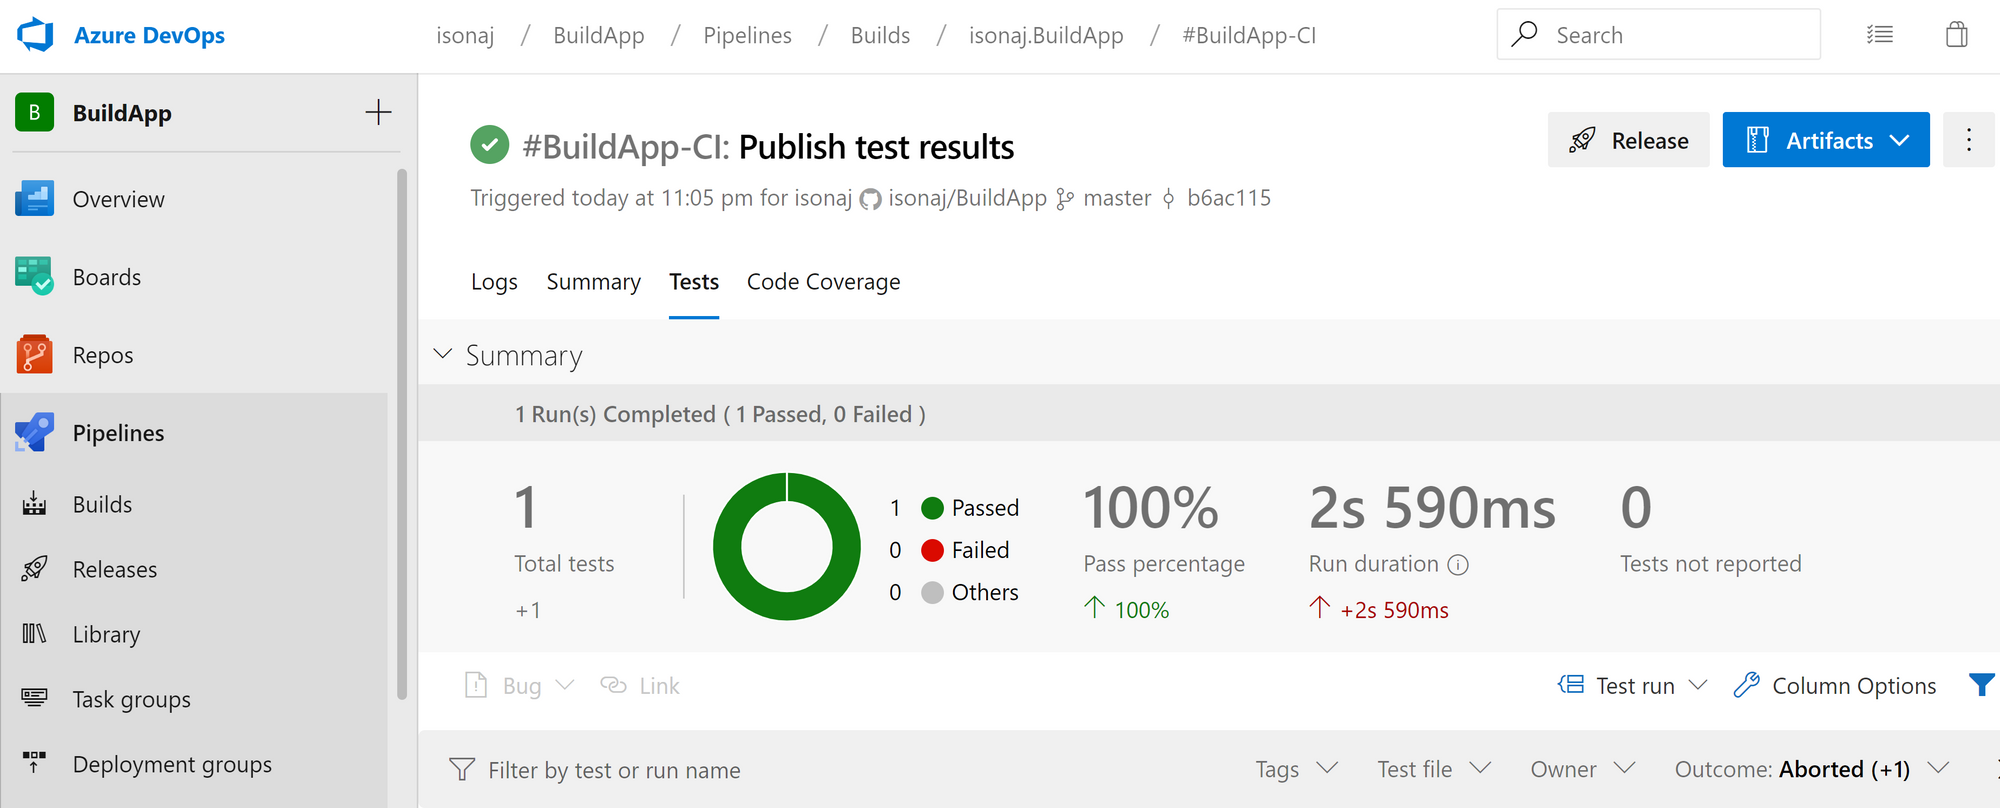This screenshot has width=2000, height=808.
Task: Click the green donut chart
Action: 787,546
